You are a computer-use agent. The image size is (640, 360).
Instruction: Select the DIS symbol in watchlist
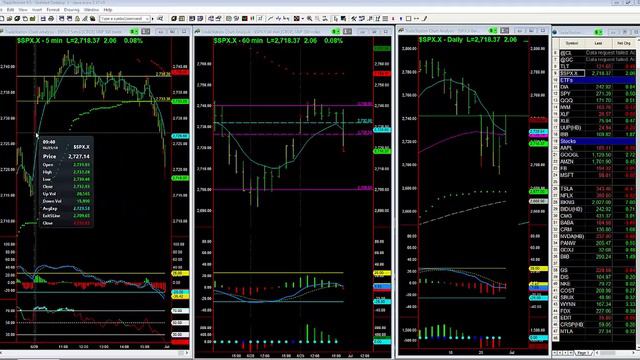pos(564,277)
